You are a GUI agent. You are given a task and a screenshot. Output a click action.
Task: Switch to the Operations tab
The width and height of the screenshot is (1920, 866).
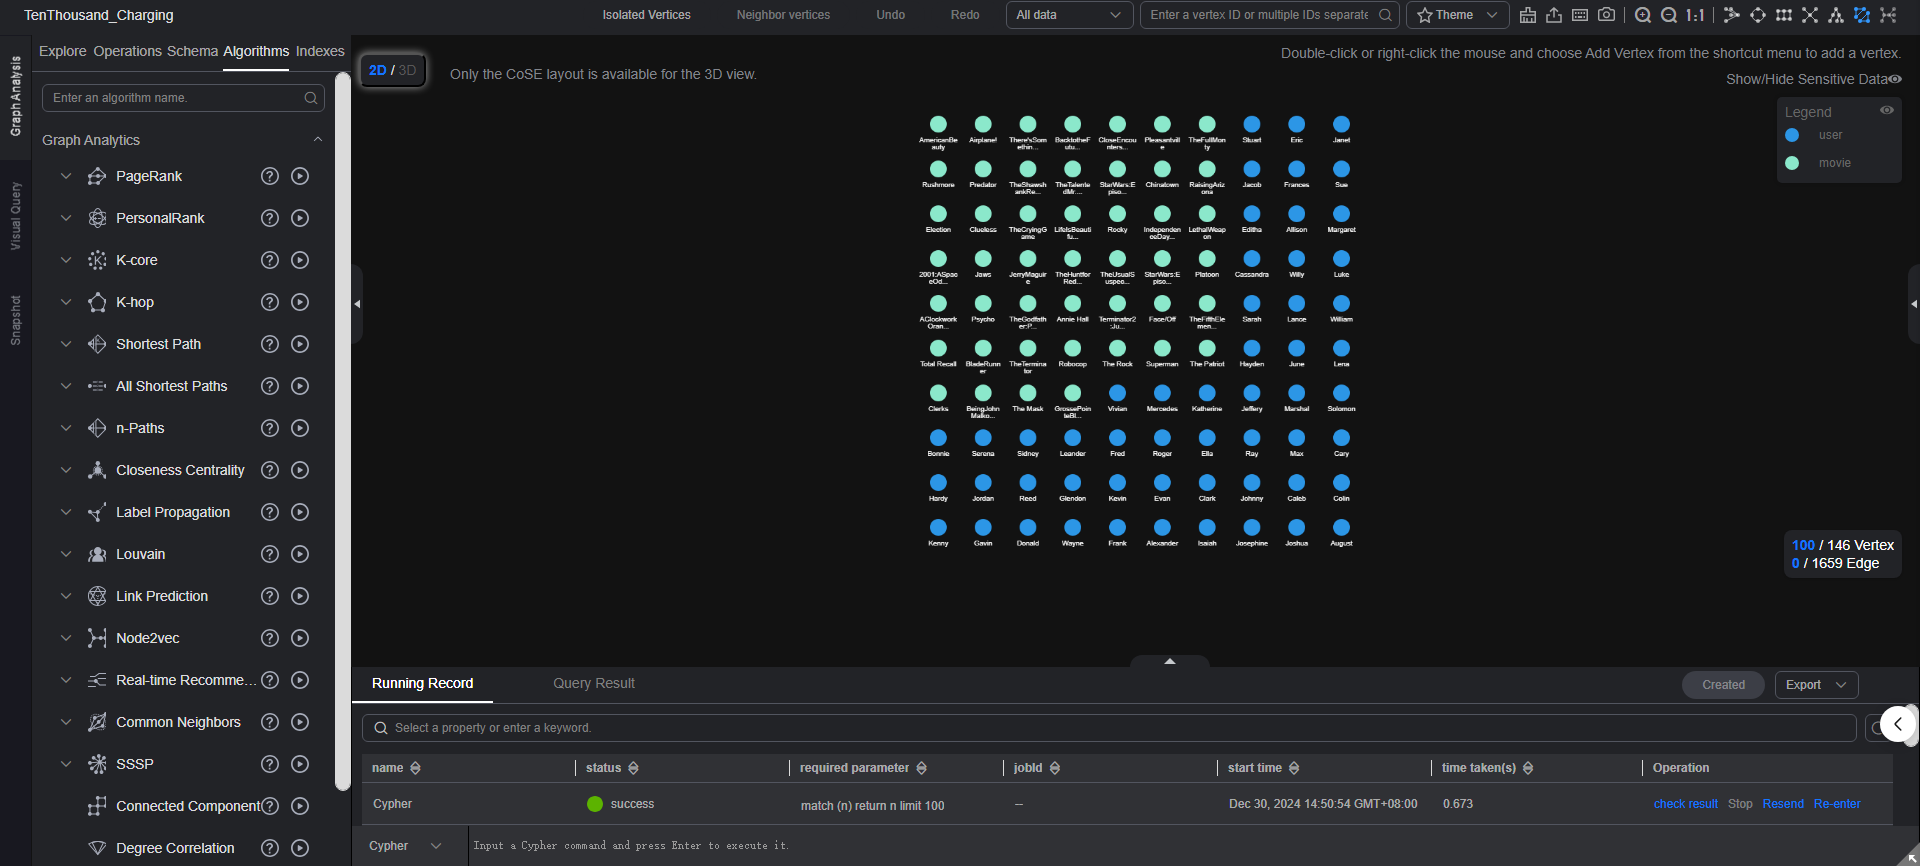(127, 51)
